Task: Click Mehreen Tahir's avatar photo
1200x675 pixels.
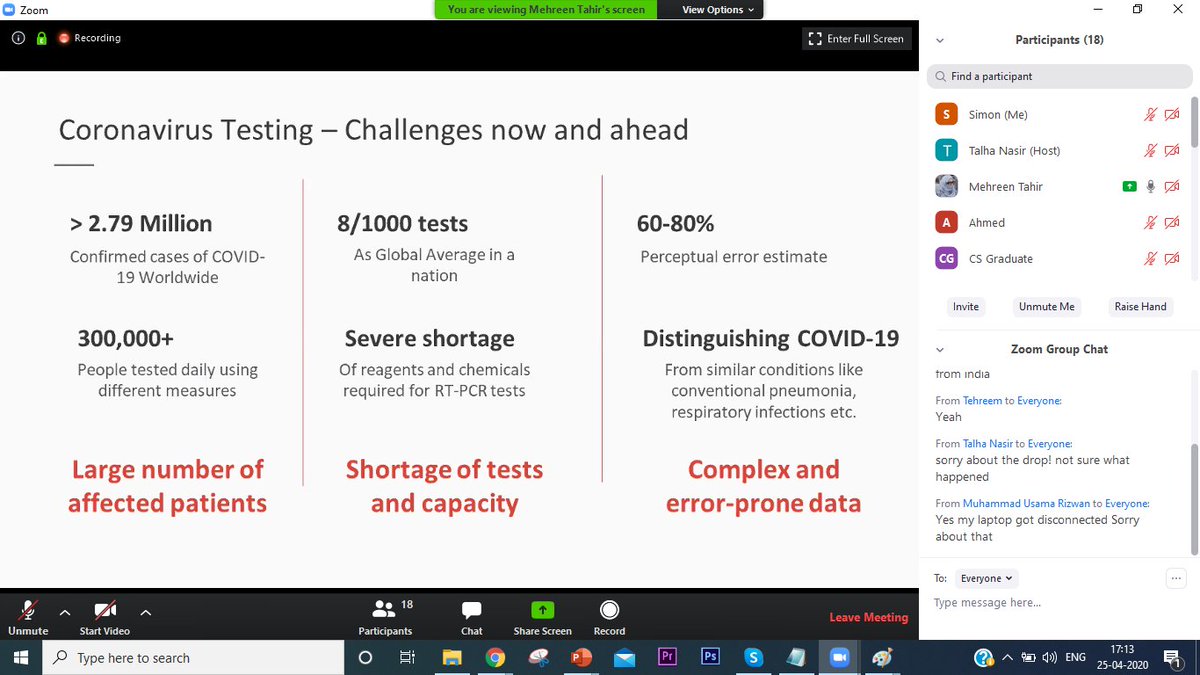Action: (947, 186)
